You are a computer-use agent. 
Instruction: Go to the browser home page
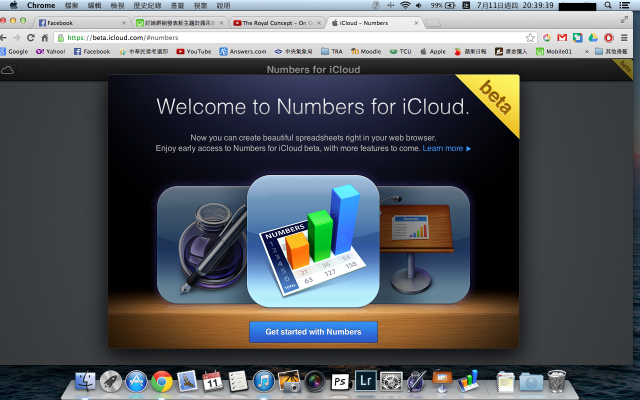(x=45, y=38)
